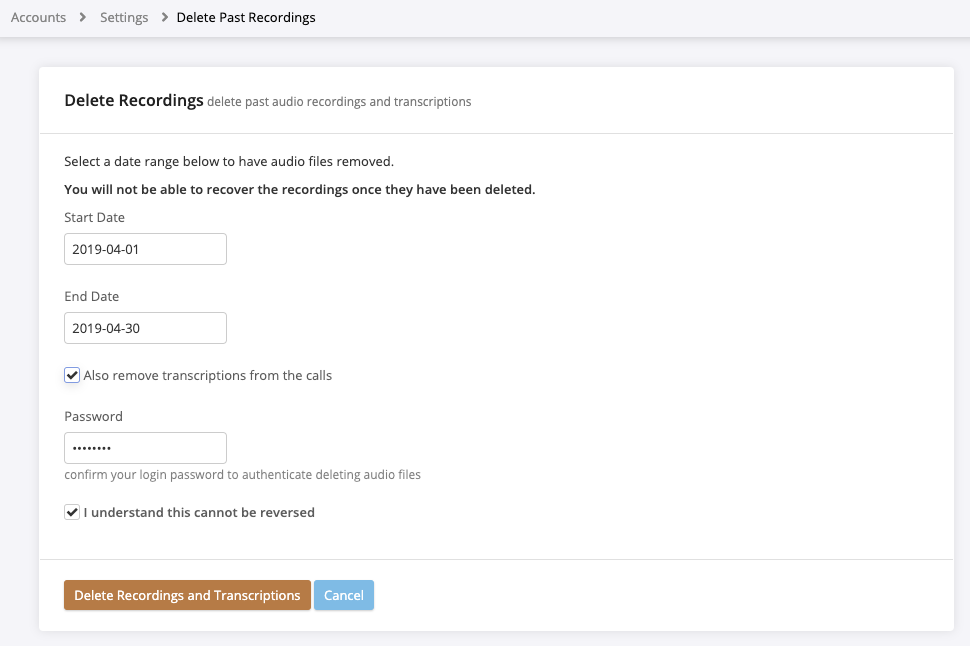This screenshot has height=646, width=970.
Task: Click the chevron arrow after Accounts
Action: coord(83,17)
